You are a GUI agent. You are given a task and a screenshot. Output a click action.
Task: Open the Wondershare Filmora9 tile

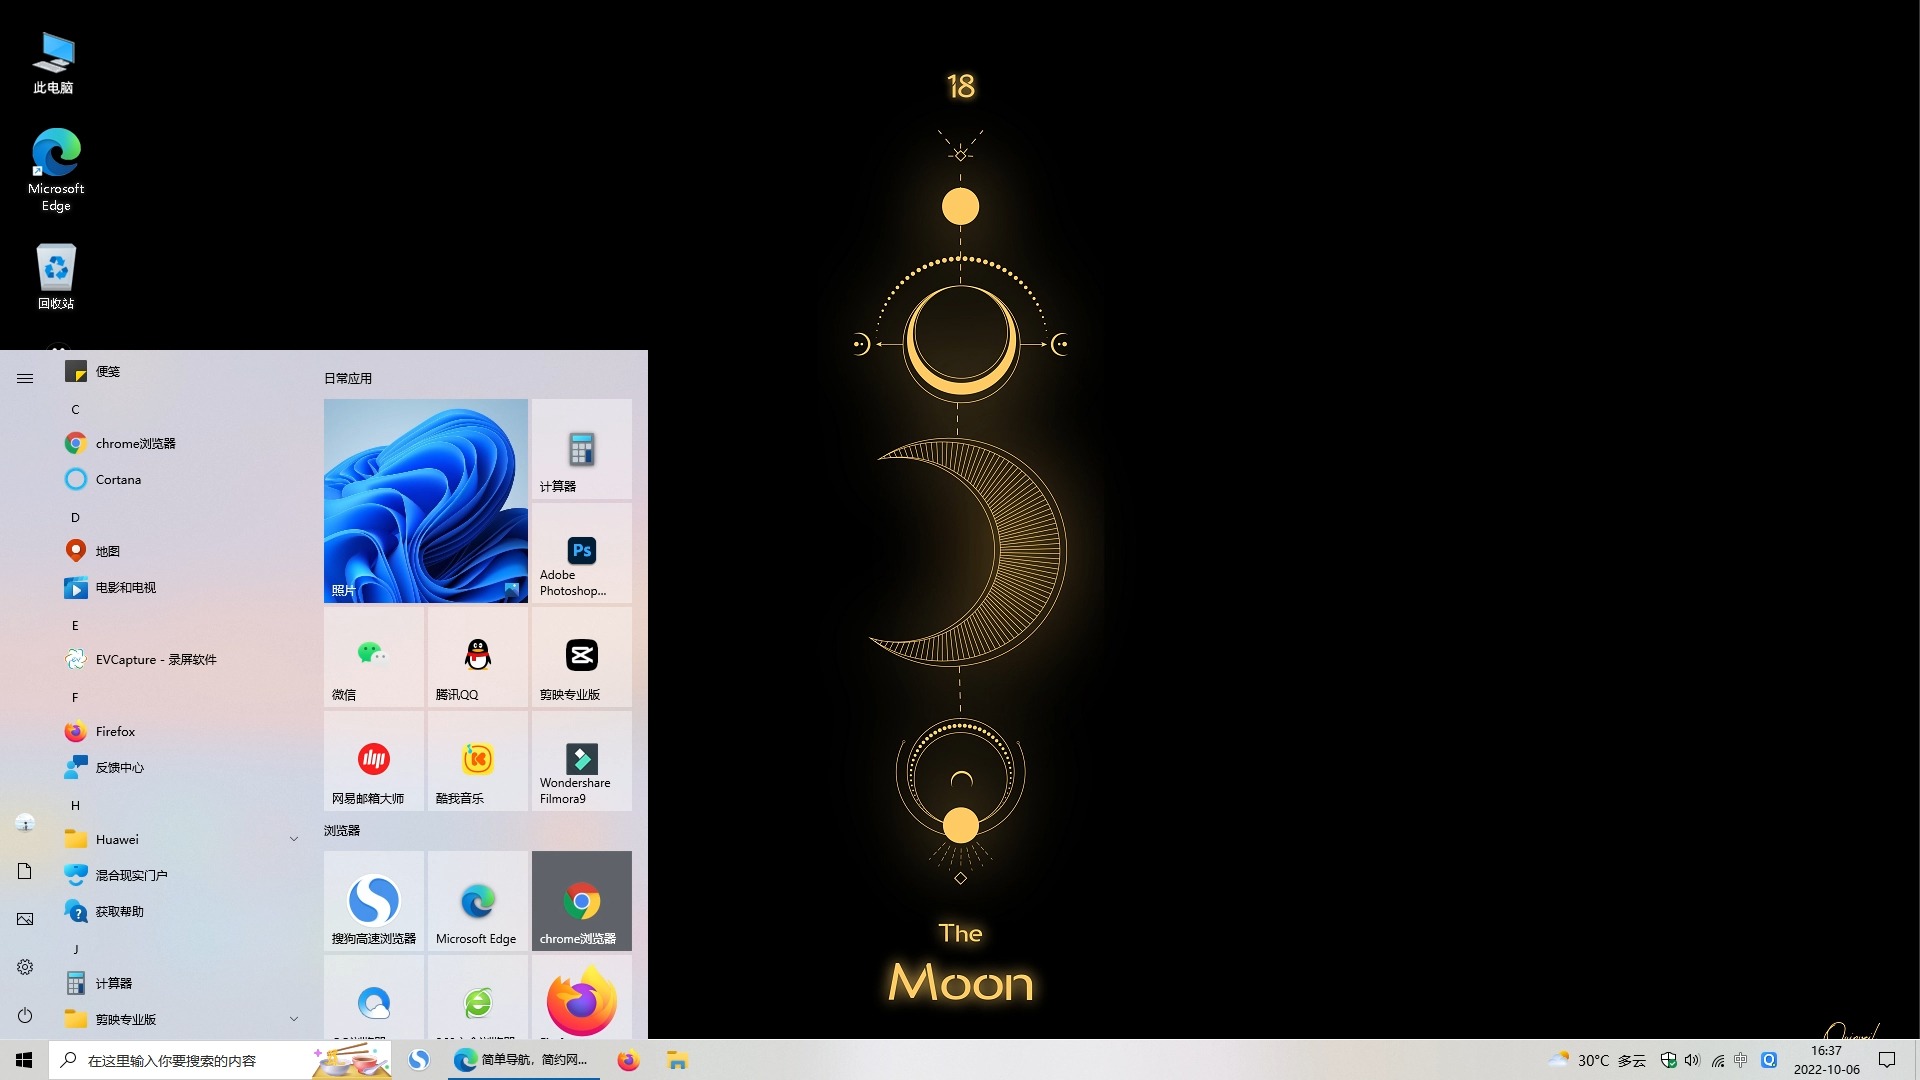pyautogui.click(x=582, y=761)
